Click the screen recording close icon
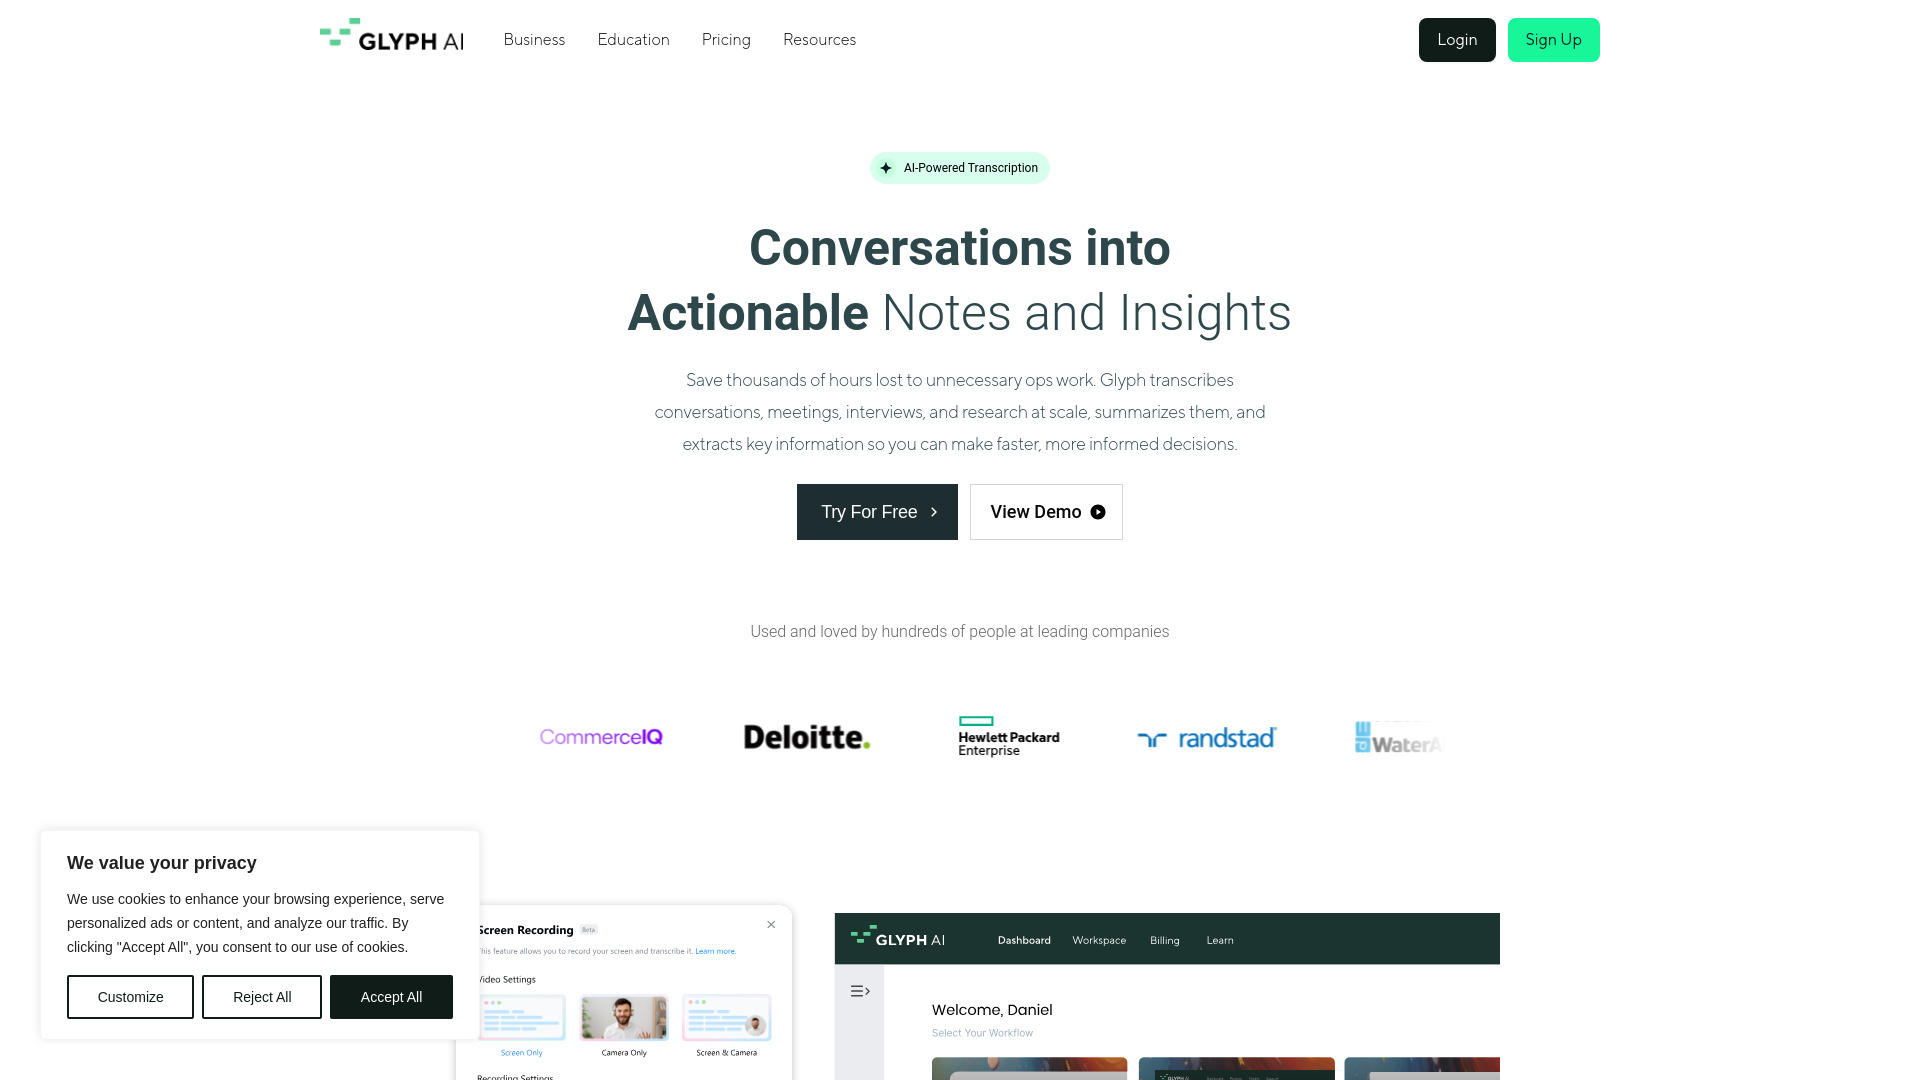The width and height of the screenshot is (1920, 1080). (x=771, y=924)
